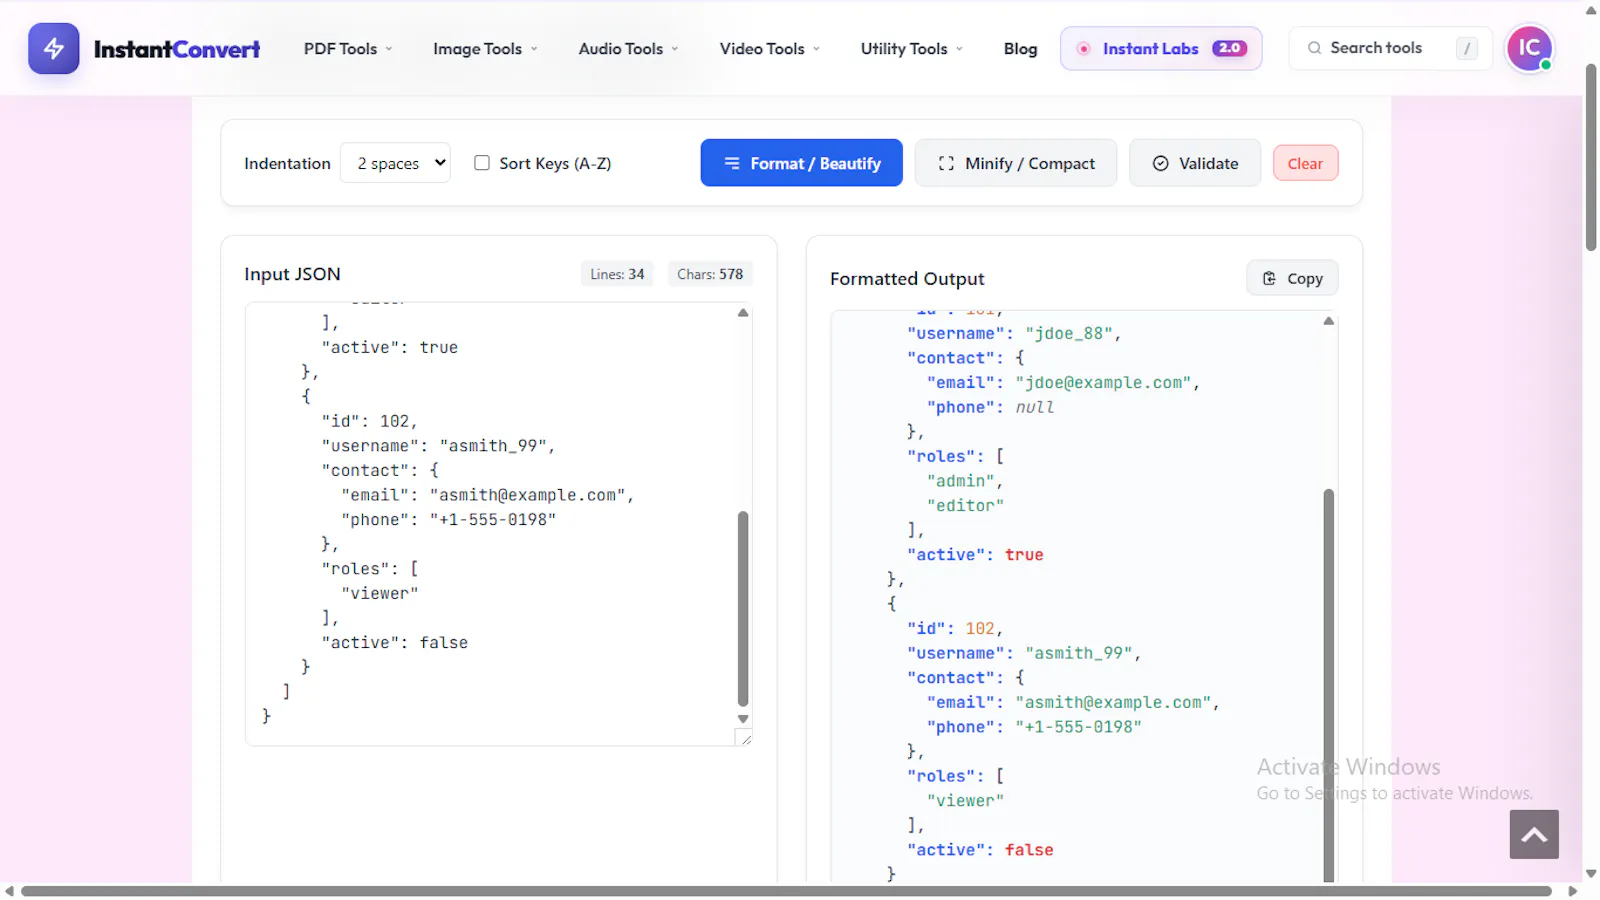Image resolution: width=1600 pixels, height=900 pixels.
Task: Click the textarea resize handle
Action: point(744,738)
